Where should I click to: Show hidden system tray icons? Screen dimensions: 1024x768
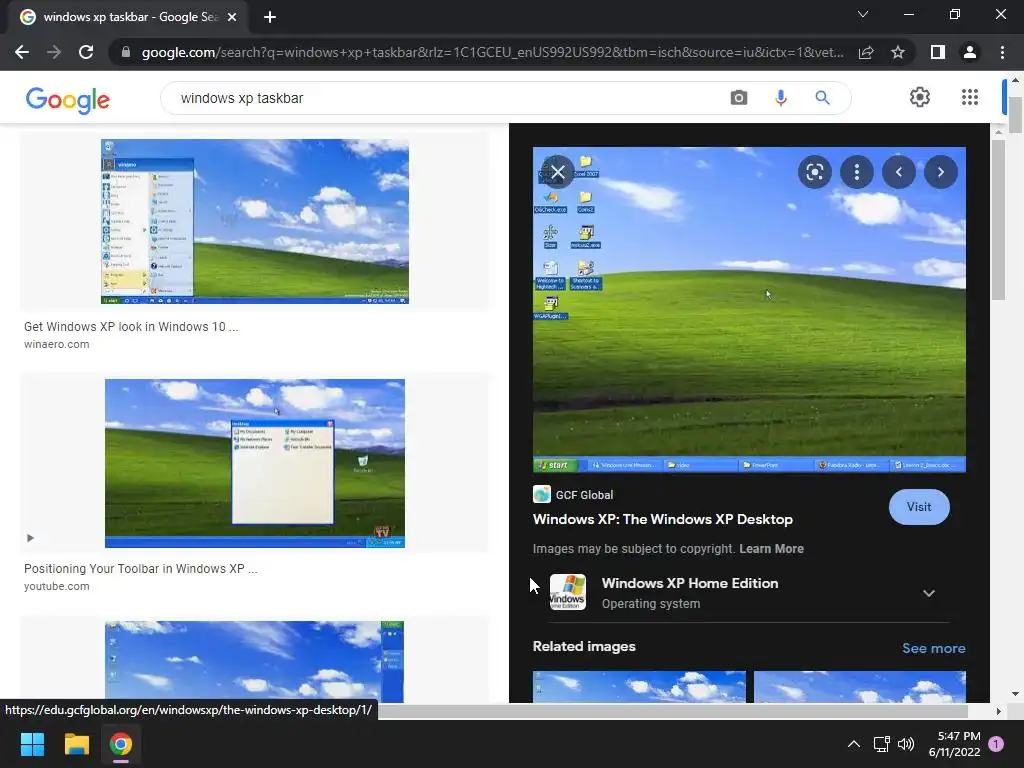point(854,744)
